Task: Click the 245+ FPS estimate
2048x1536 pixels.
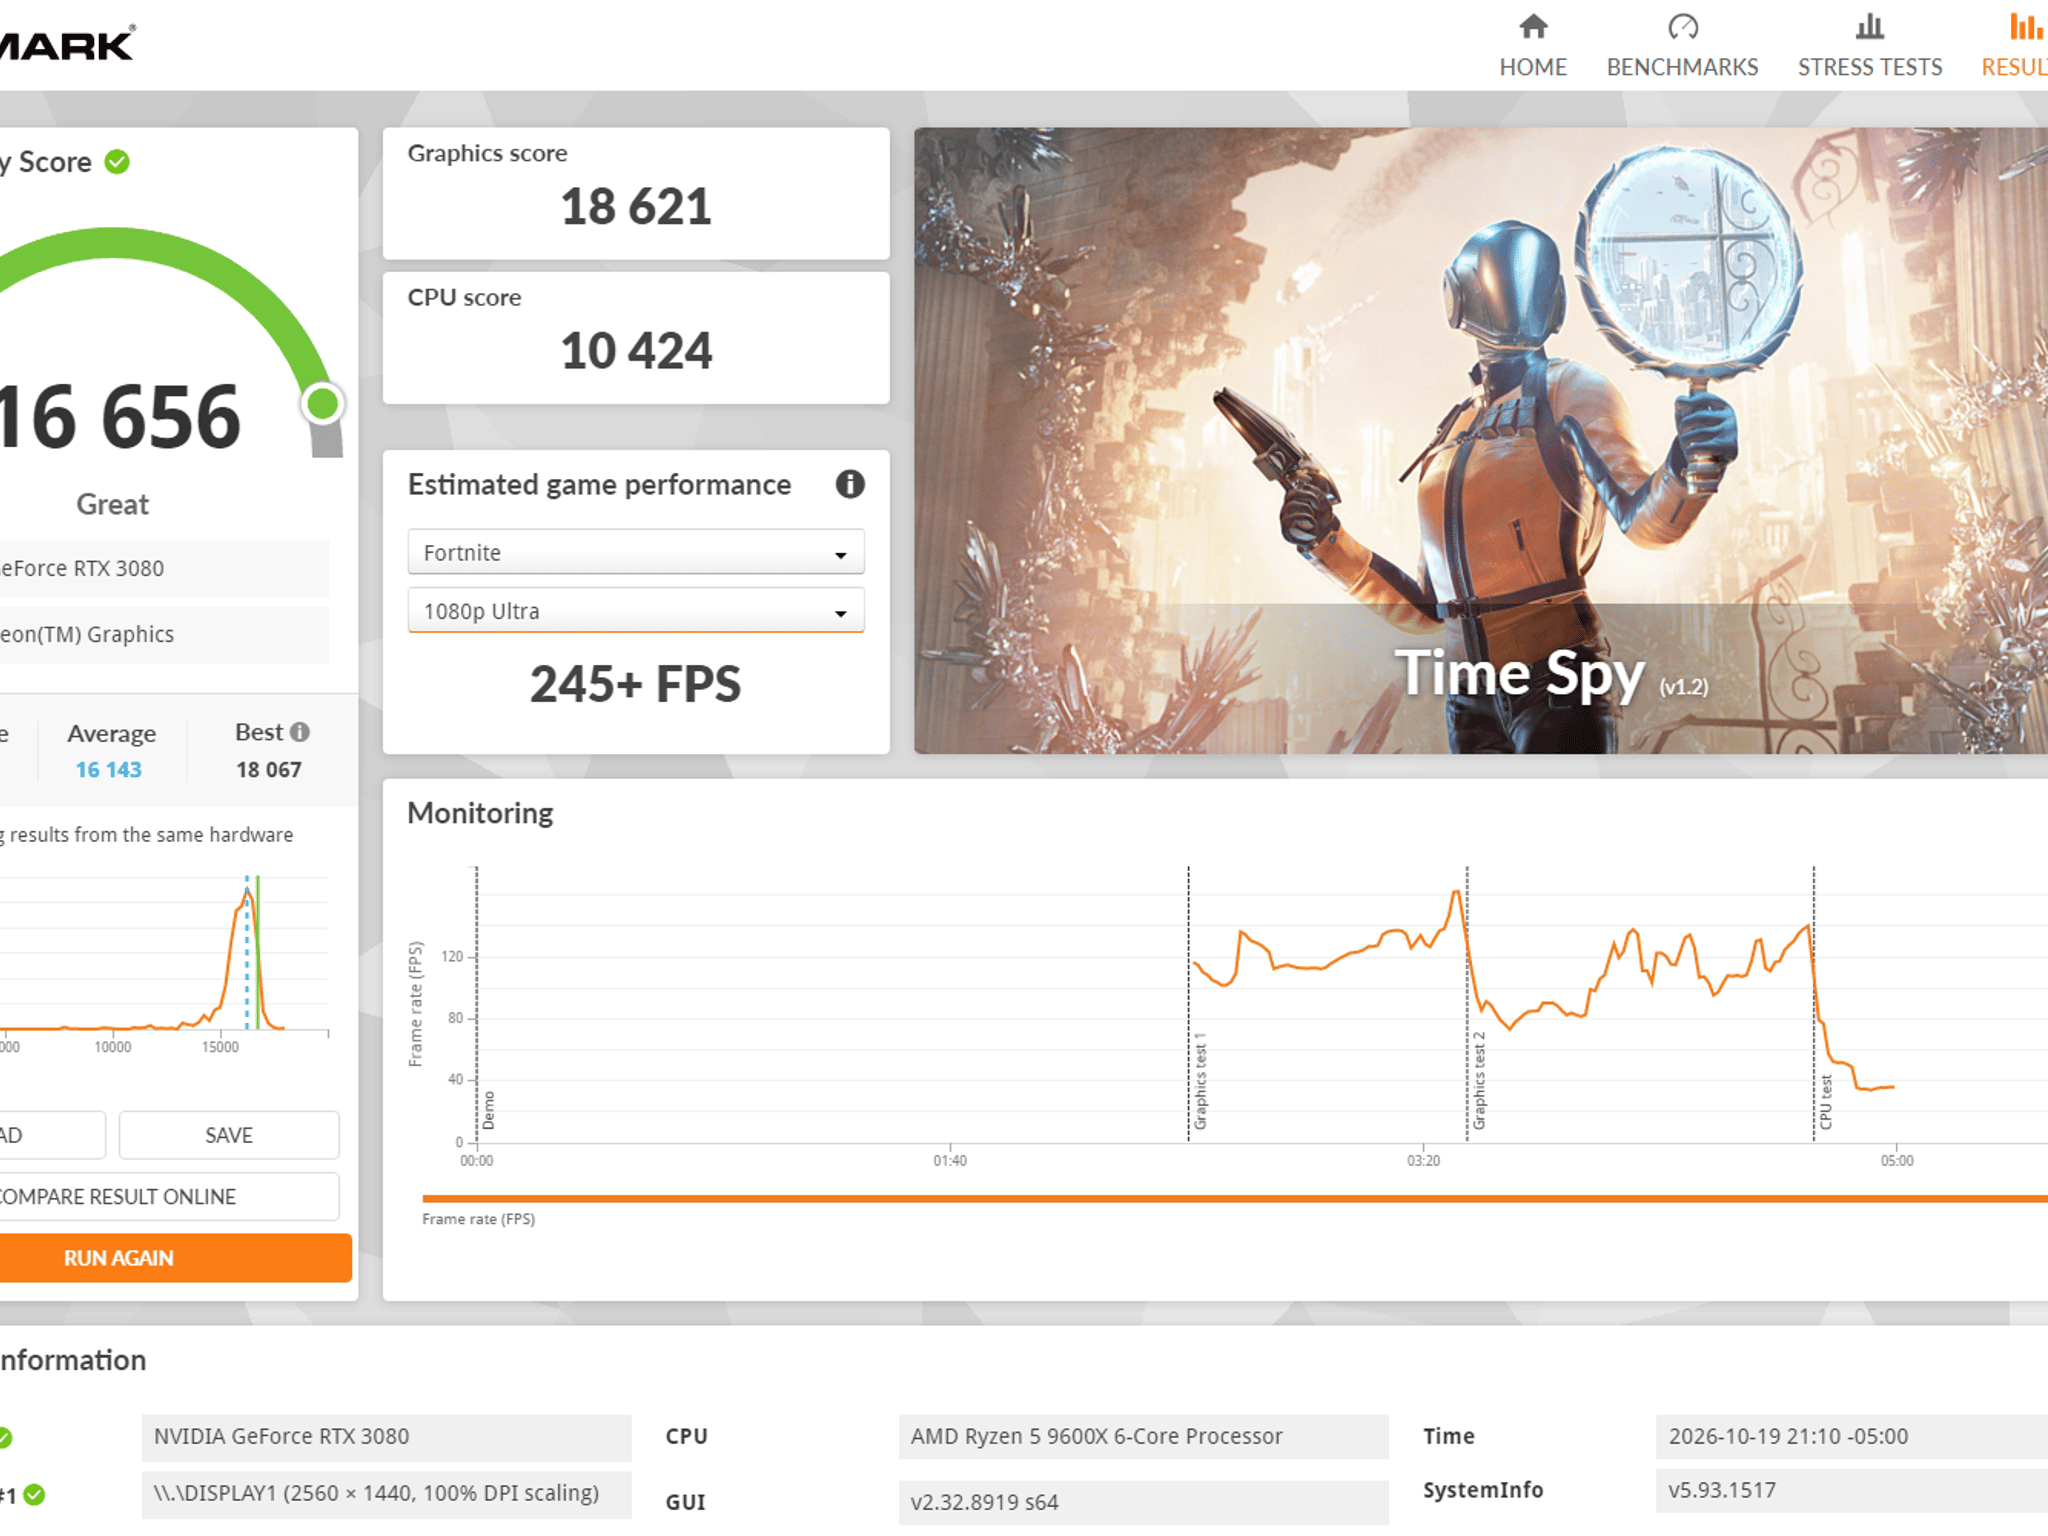Action: [636, 685]
